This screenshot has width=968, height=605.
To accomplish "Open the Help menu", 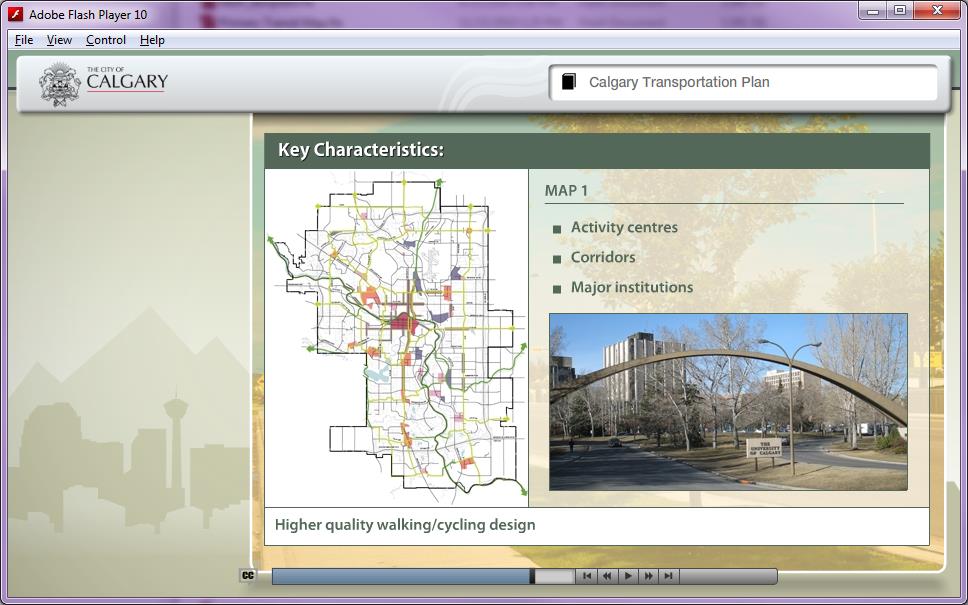I will click(152, 40).
